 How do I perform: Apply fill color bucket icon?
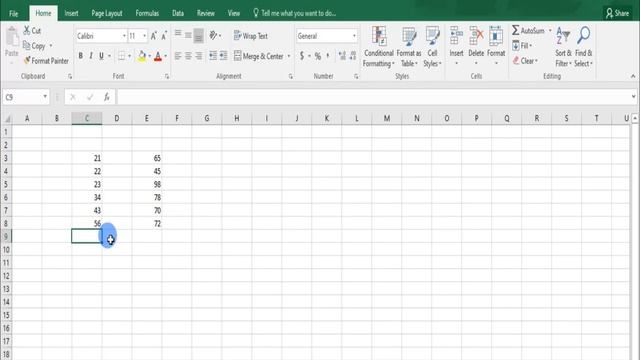coord(142,56)
